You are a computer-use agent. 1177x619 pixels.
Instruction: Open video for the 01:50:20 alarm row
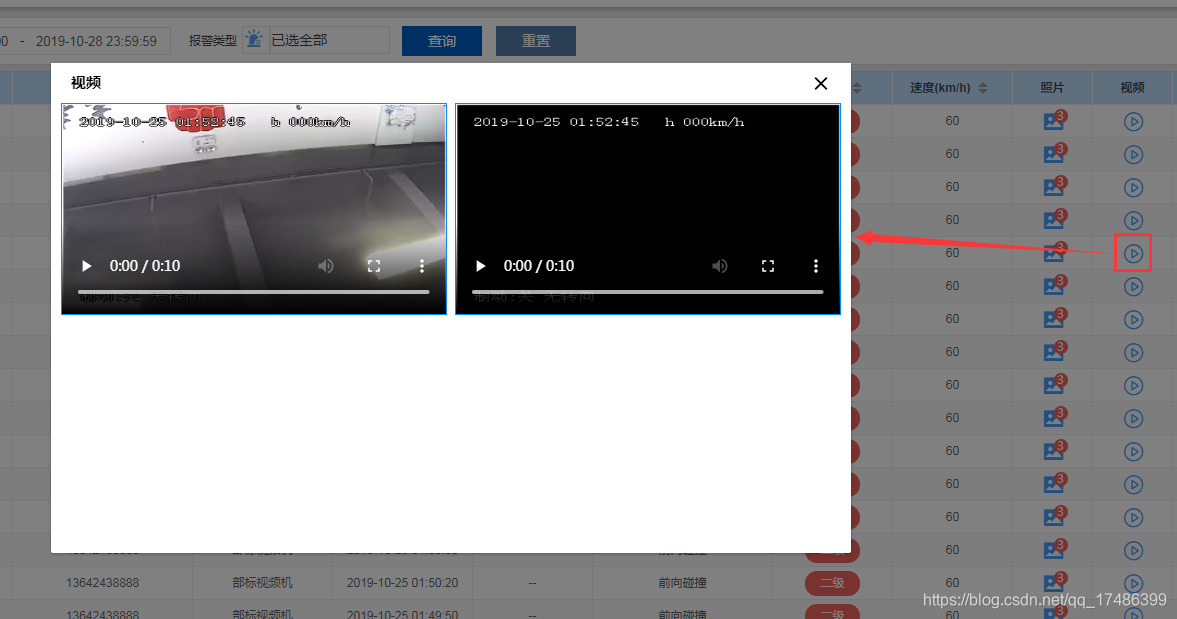[x=1133, y=583]
